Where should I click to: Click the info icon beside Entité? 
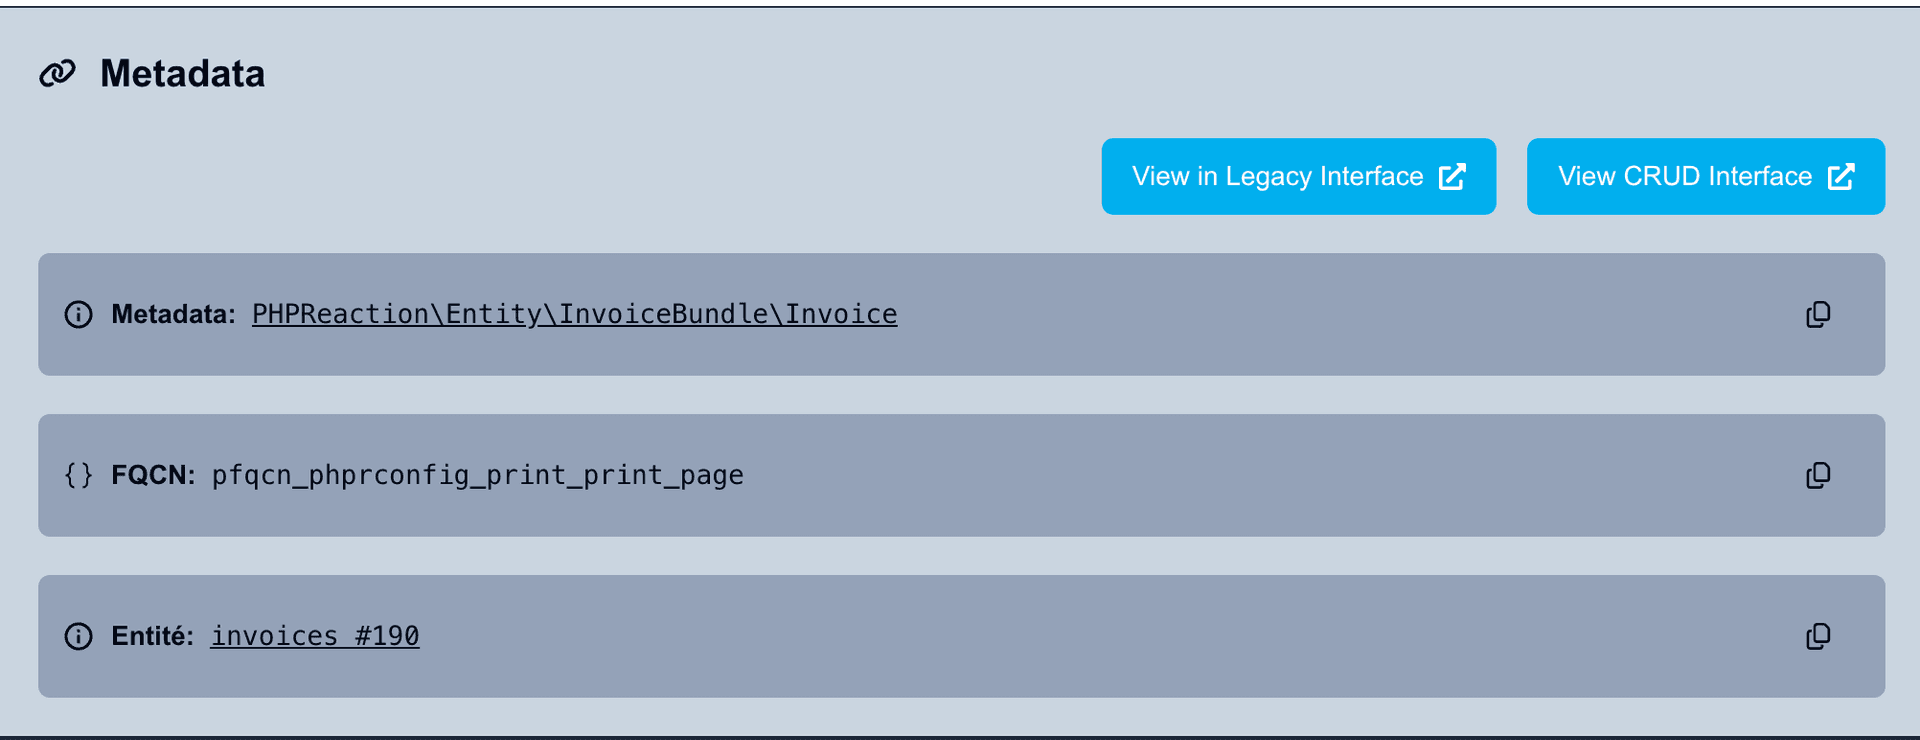pos(78,636)
